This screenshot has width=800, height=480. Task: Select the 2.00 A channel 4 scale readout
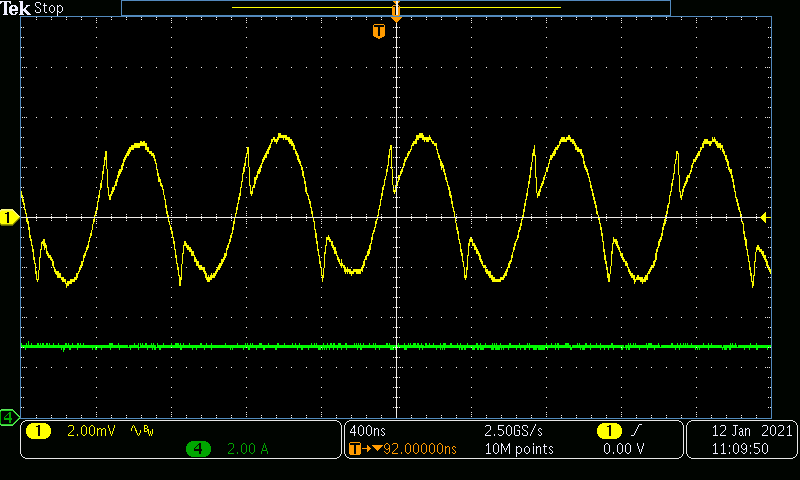(248, 450)
